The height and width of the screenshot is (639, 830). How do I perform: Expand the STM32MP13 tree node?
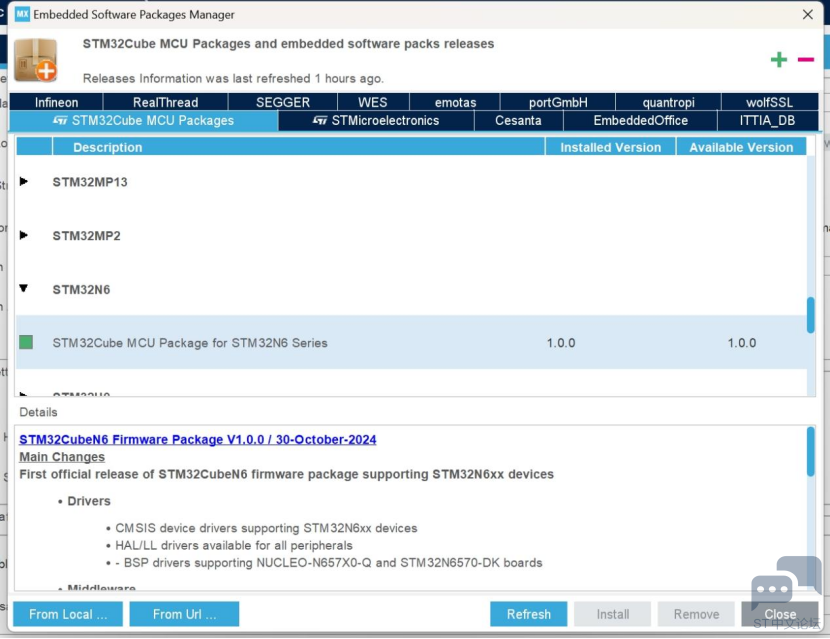pos(23,182)
